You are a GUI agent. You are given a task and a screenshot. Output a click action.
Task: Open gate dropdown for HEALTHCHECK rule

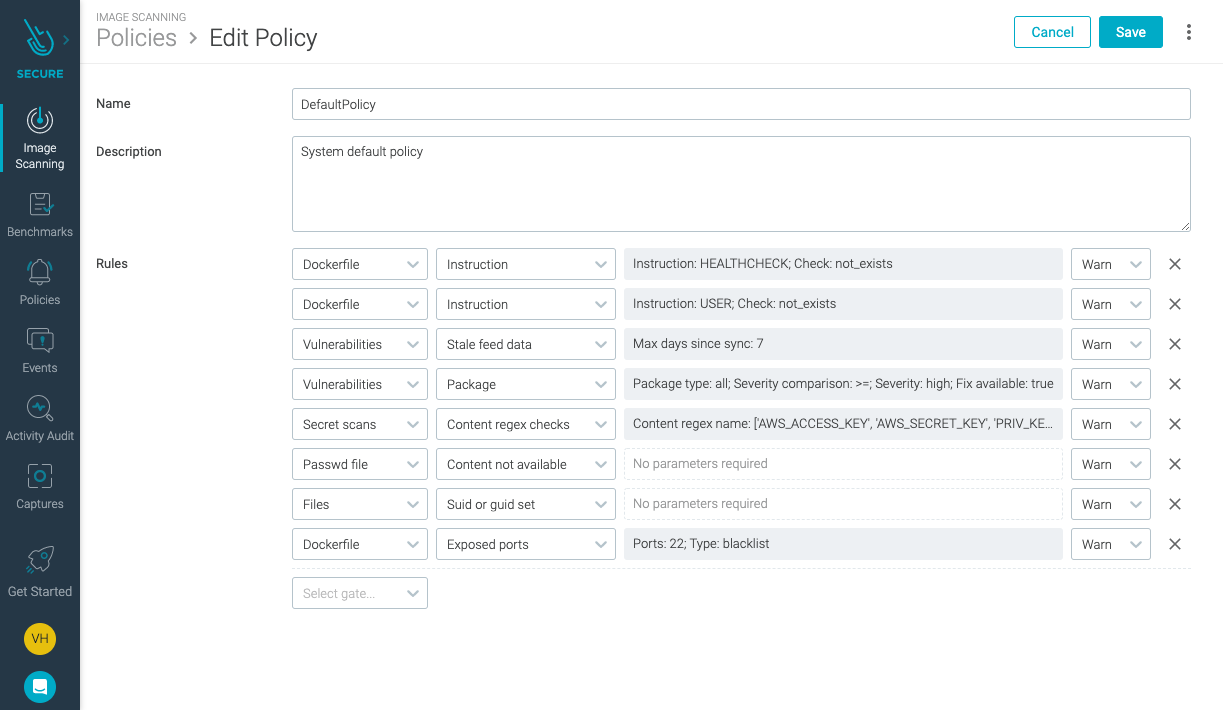point(360,264)
